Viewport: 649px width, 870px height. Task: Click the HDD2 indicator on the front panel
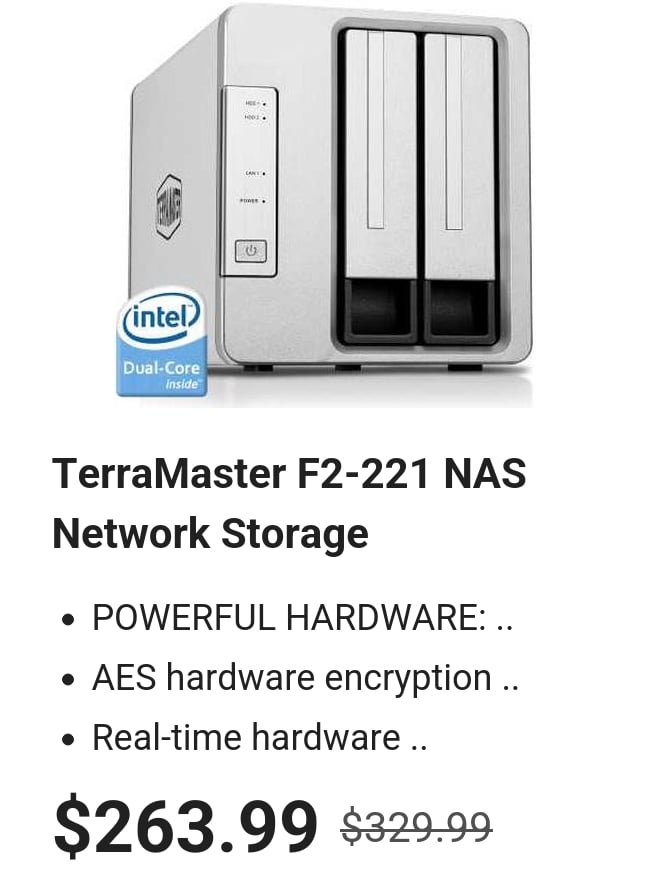pyautogui.click(x=255, y=118)
